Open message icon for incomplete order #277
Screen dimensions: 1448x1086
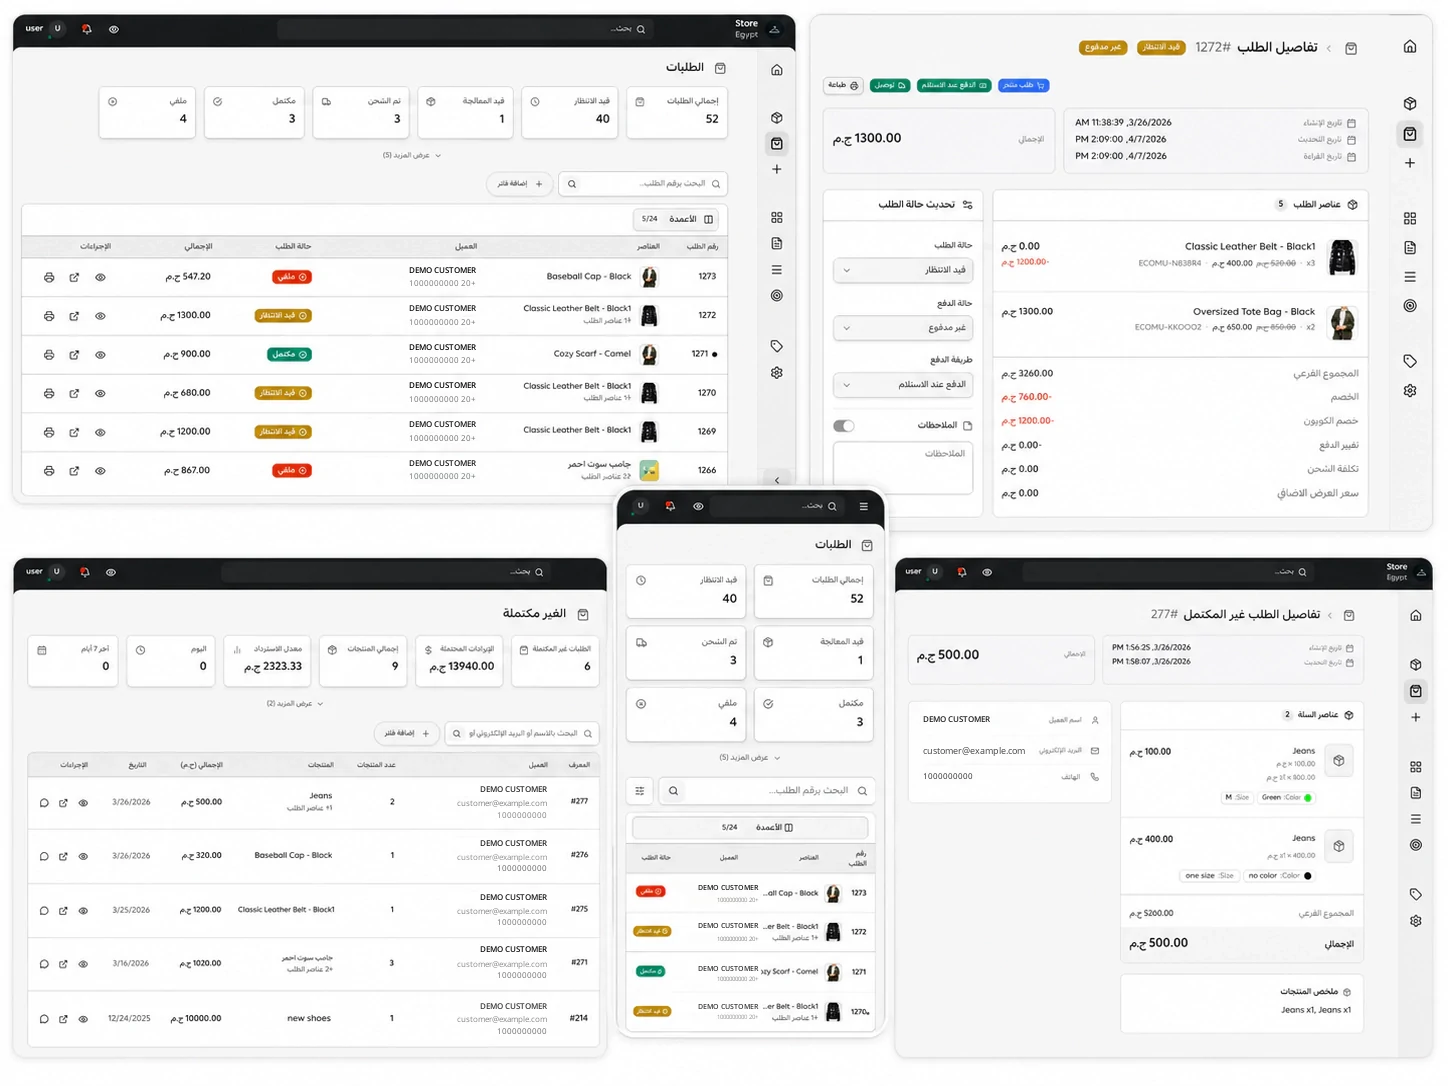point(44,803)
